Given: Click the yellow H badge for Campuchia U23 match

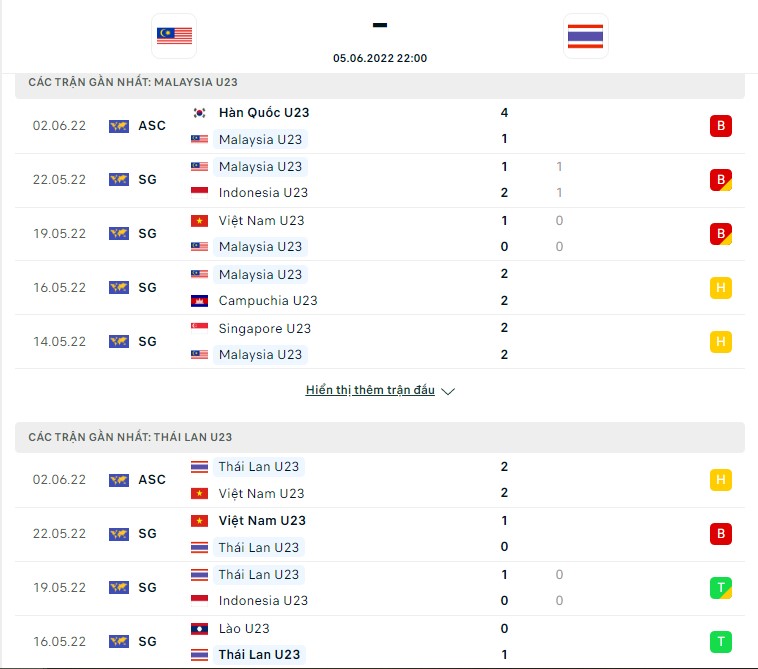Looking at the screenshot, I should (x=720, y=288).
